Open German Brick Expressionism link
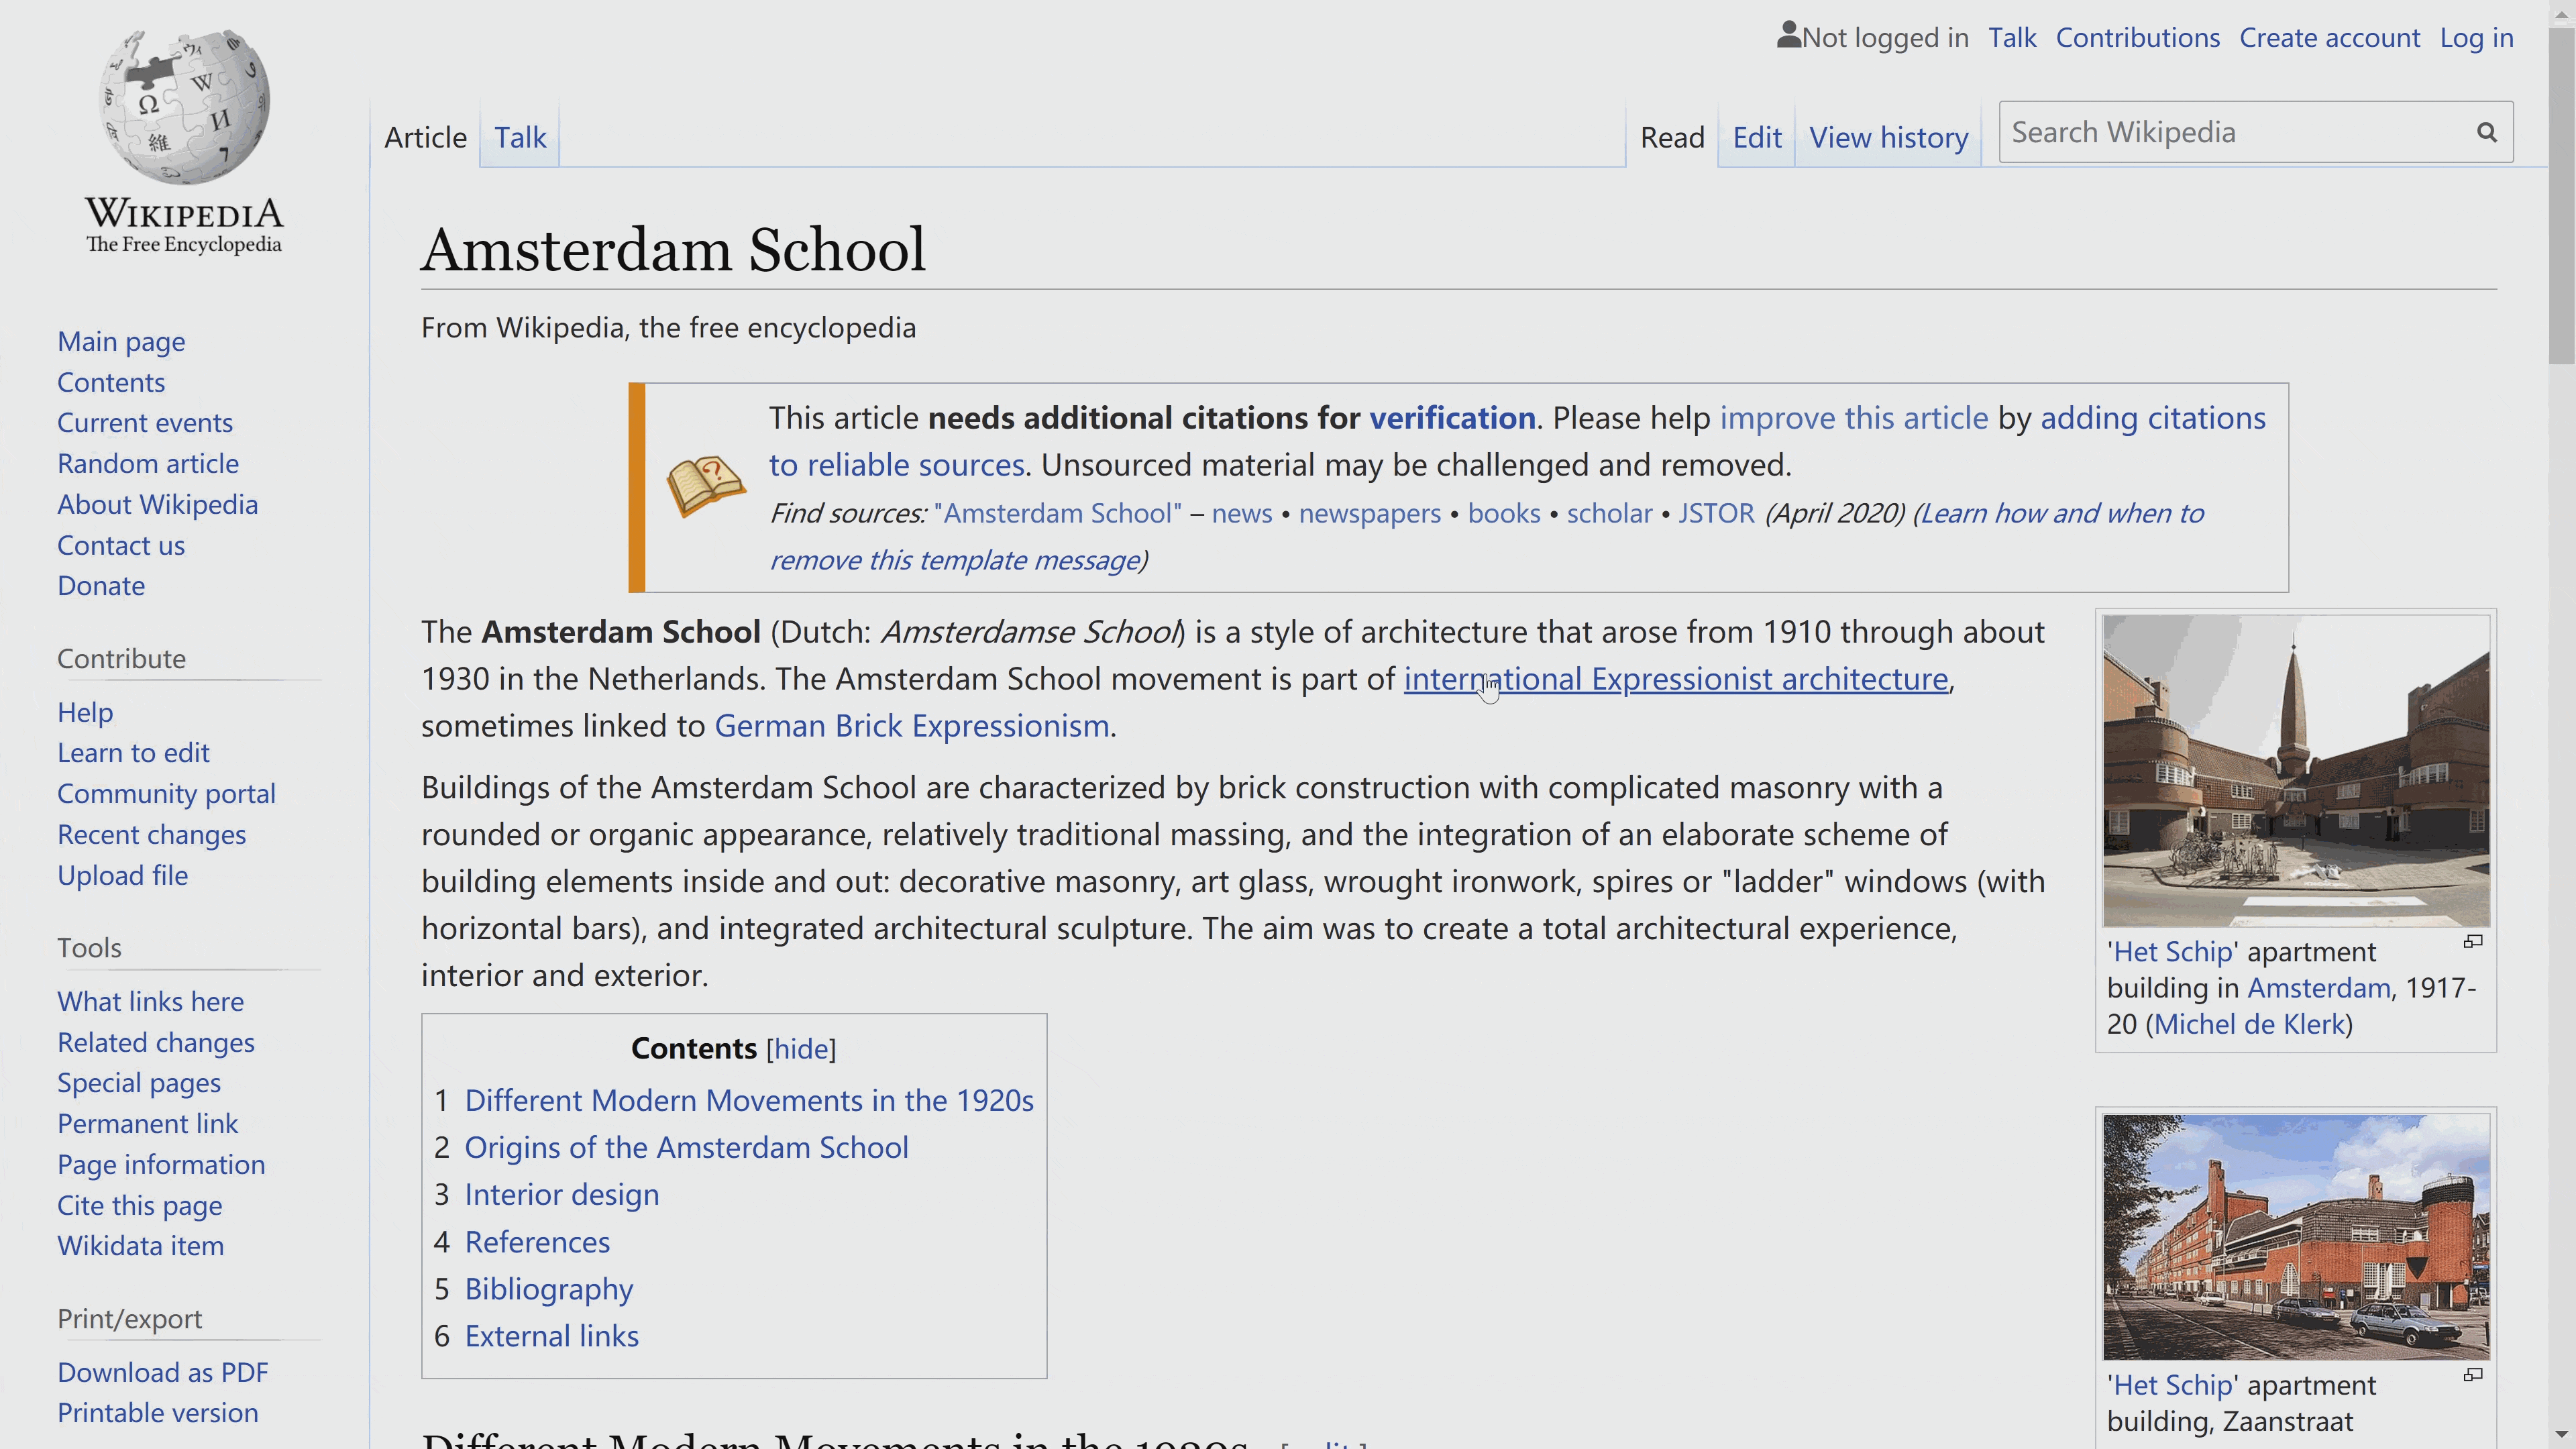This screenshot has height=1449, width=2576. 912,726
